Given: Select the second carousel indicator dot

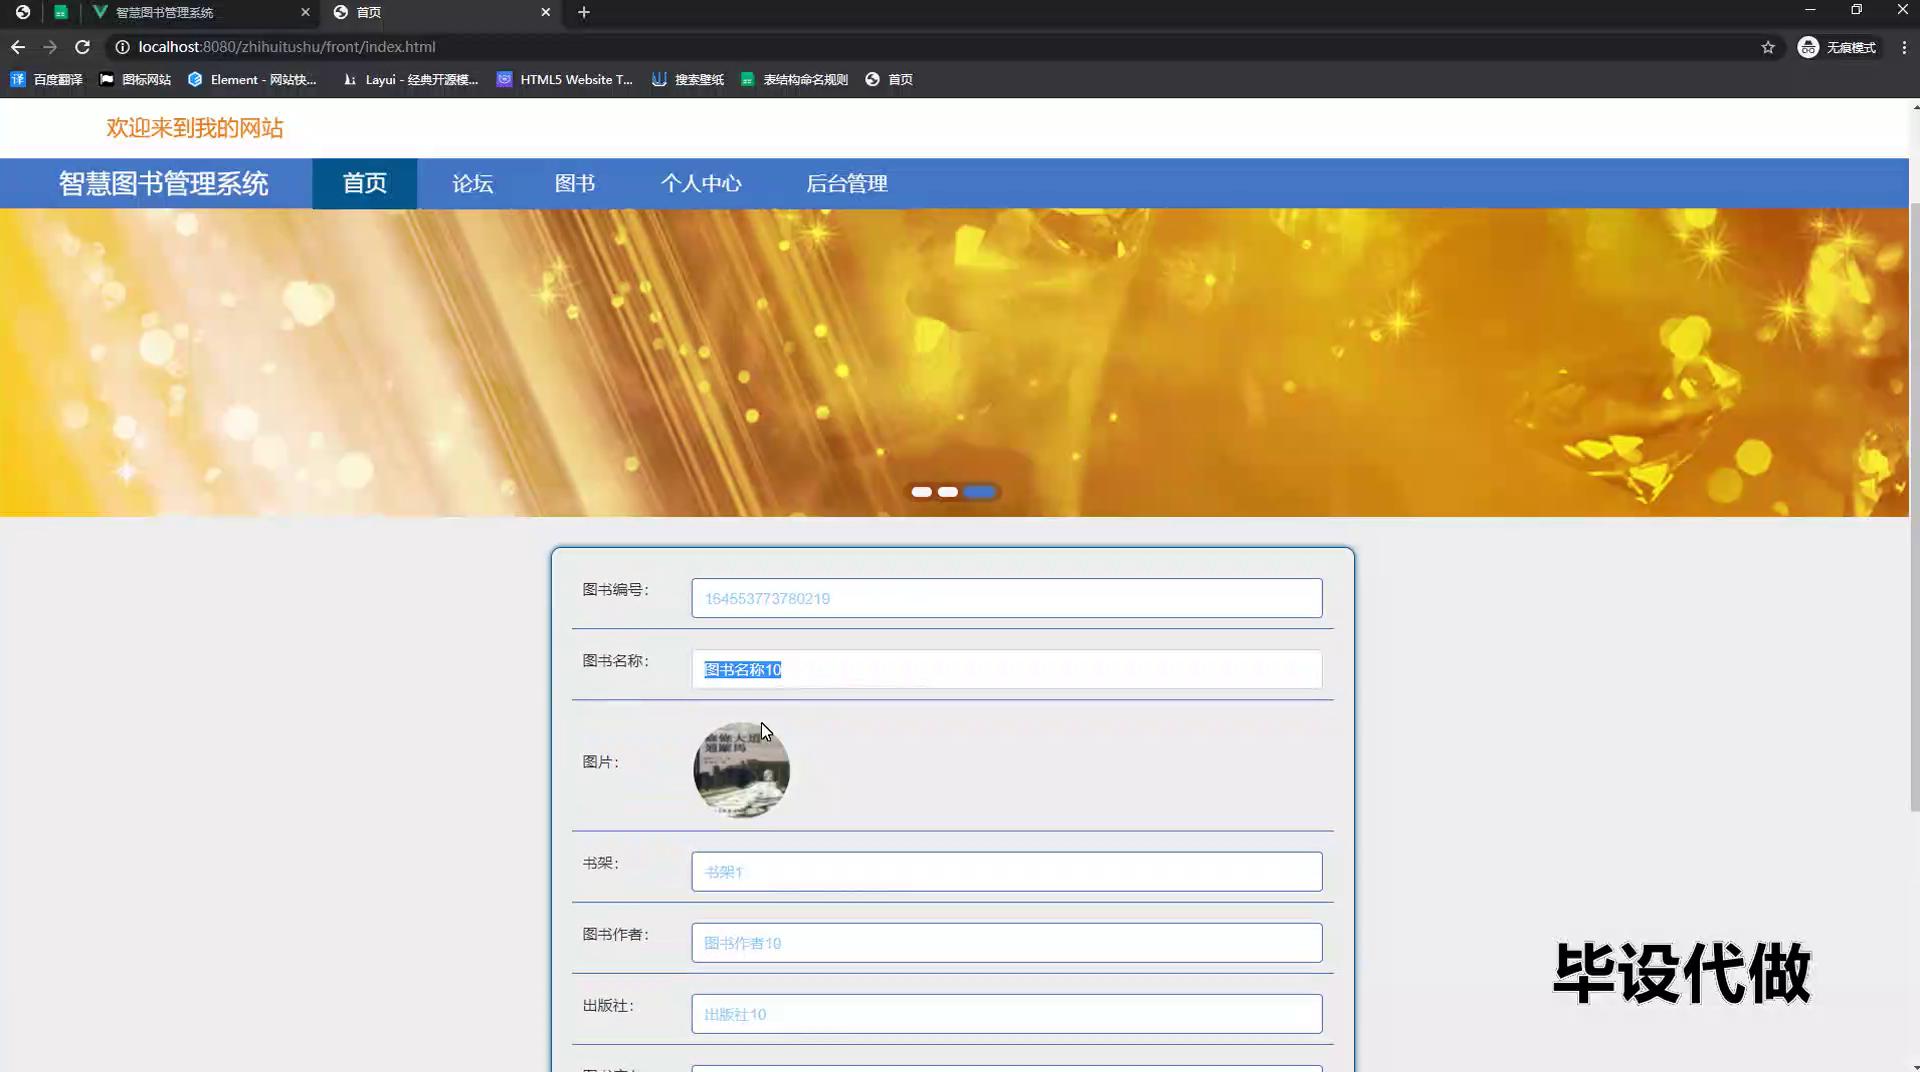Looking at the screenshot, I should 948,492.
